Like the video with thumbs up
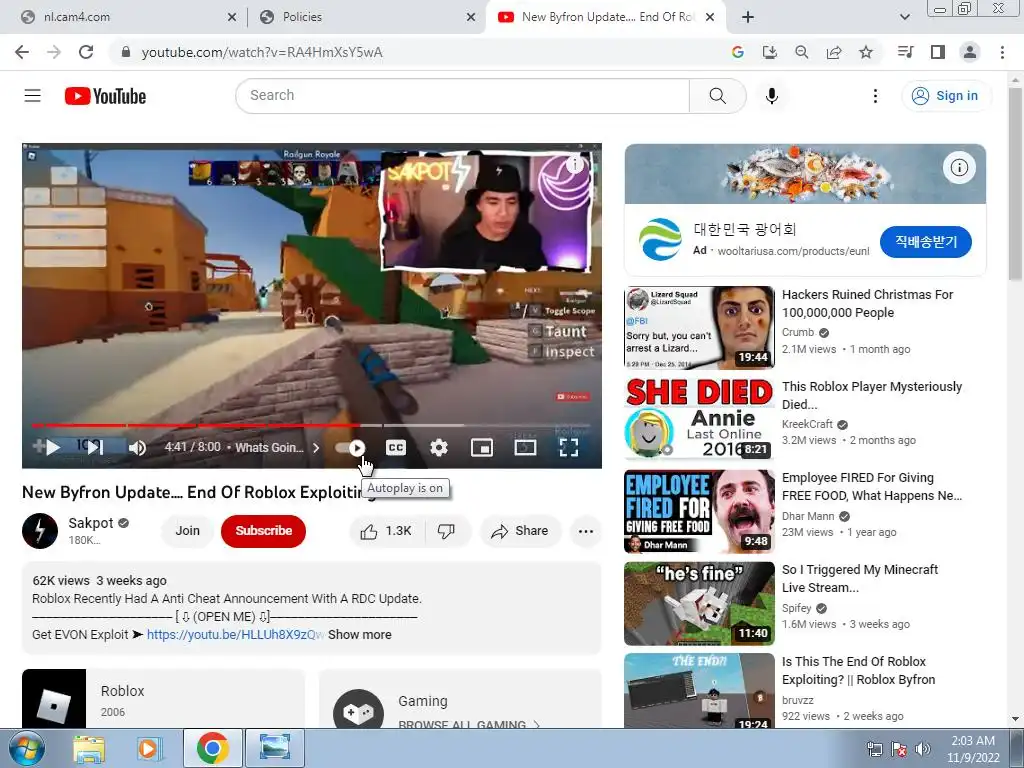1024x768 pixels. [387, 531]
